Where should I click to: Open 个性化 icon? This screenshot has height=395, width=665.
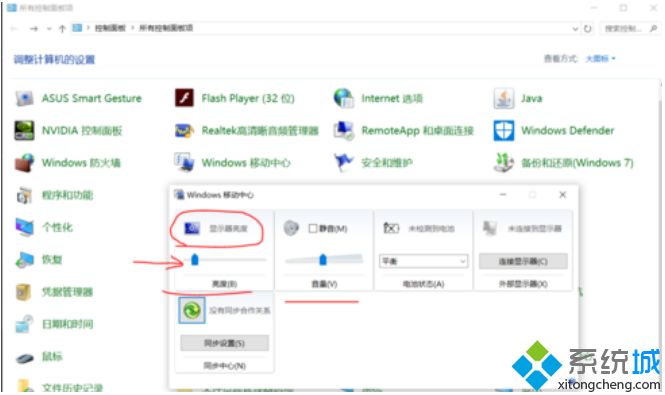tap(24, 227)
